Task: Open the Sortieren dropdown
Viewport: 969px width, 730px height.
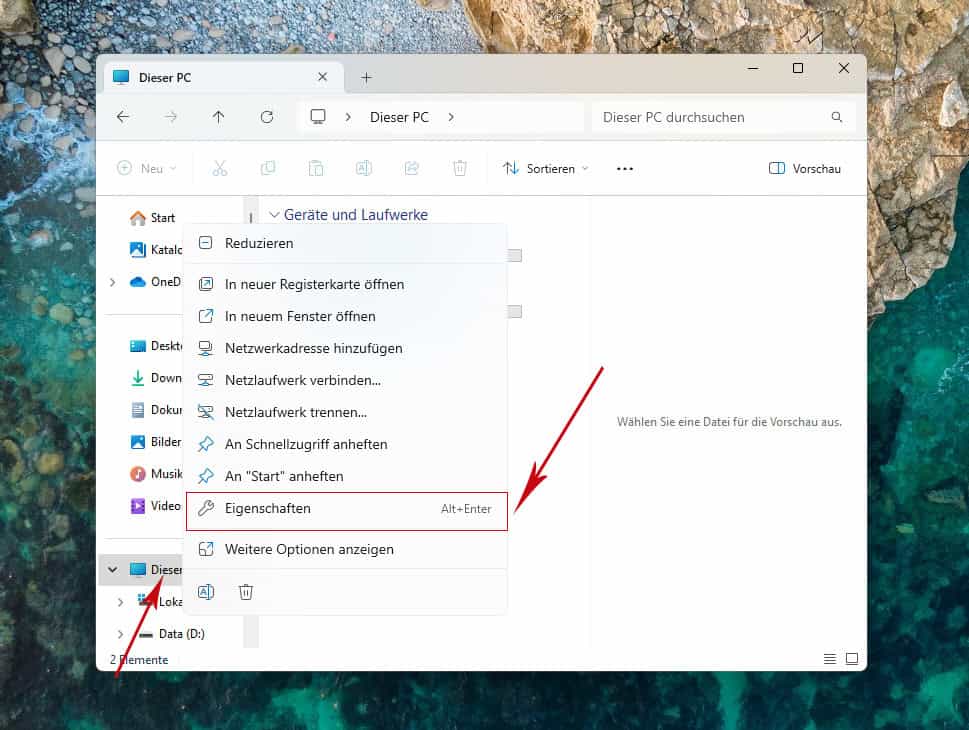Action: [546, 169]
